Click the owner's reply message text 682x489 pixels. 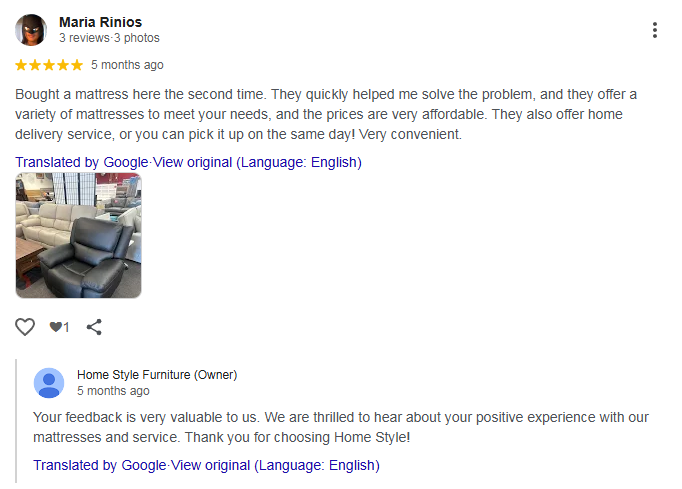click(x=340, y=427)
